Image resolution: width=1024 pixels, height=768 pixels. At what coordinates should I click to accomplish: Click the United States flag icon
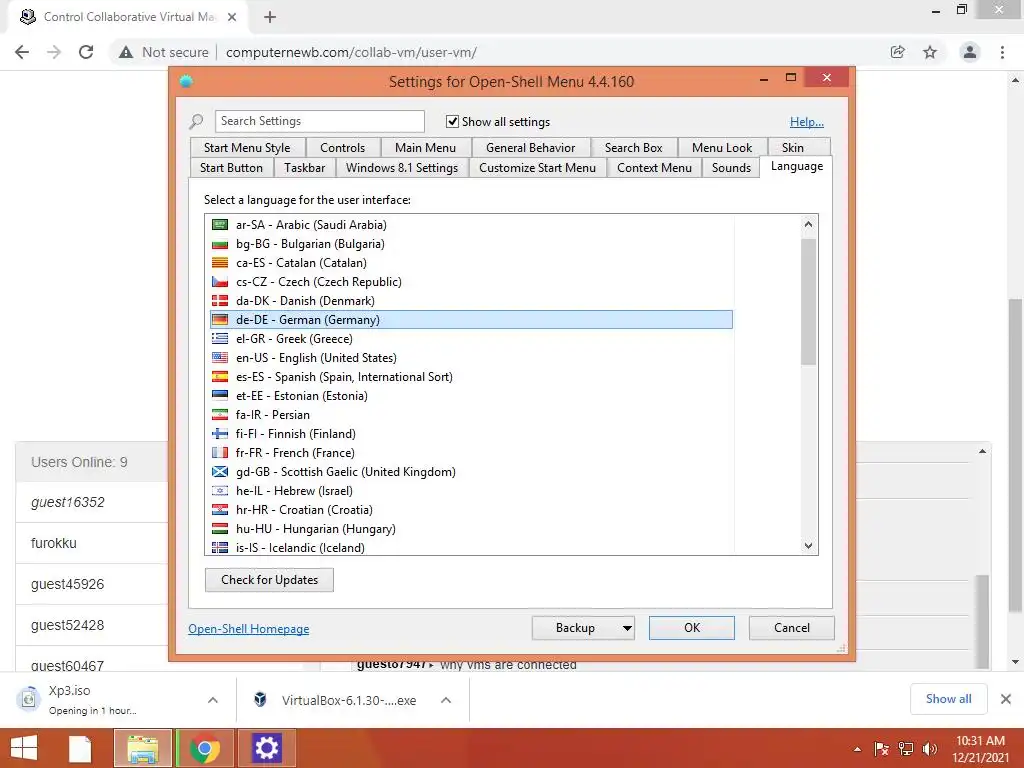(x=220, y=357)
